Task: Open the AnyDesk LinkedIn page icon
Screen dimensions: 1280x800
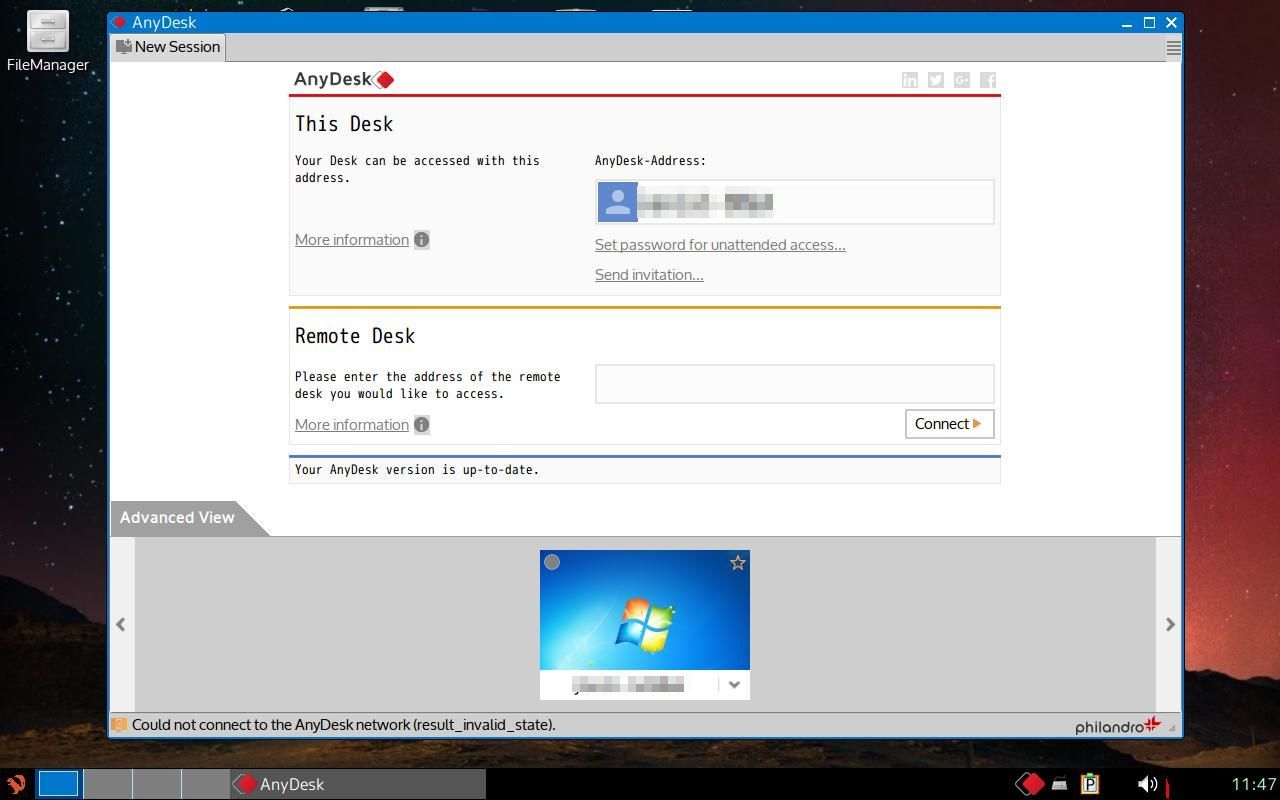Action: coord(910,80)
